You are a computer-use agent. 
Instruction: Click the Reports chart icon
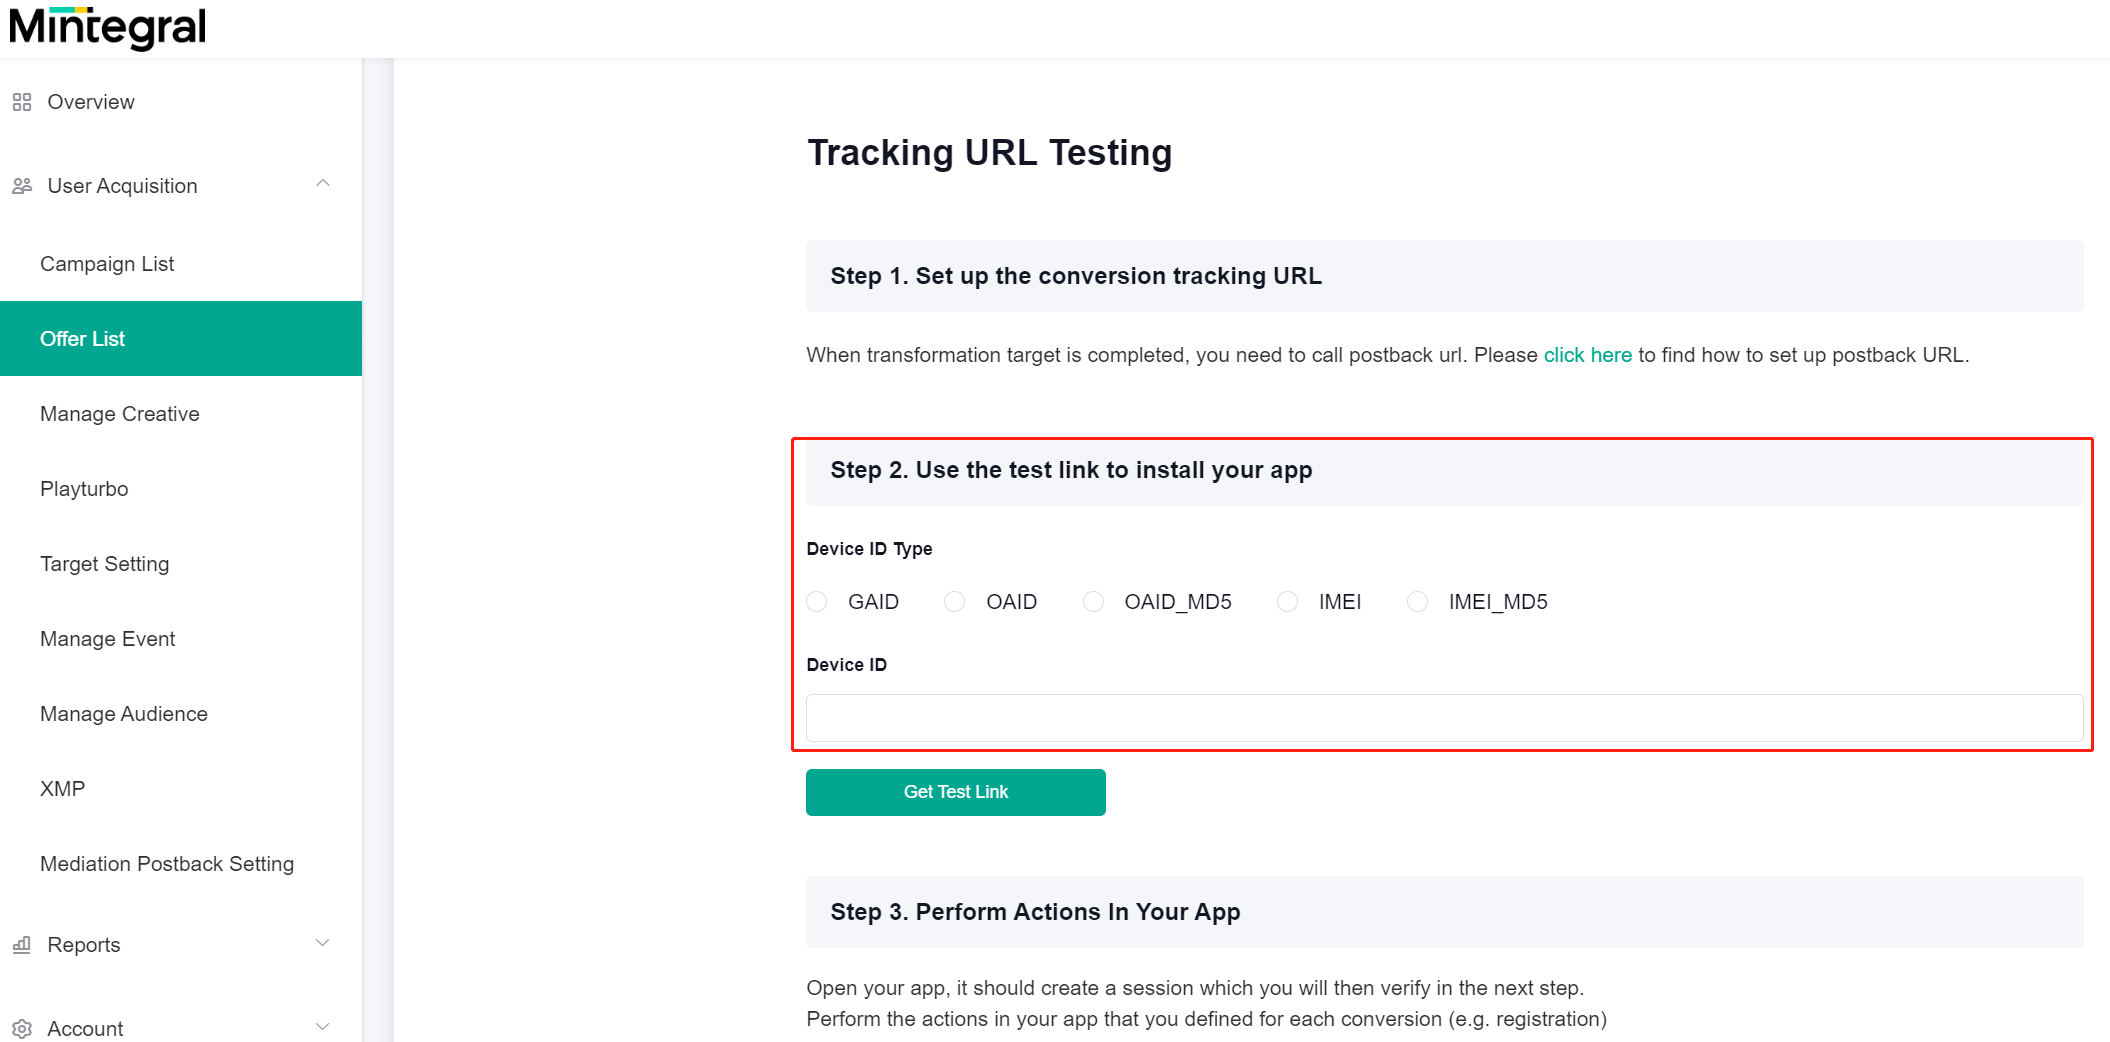[x=22, y=945]
